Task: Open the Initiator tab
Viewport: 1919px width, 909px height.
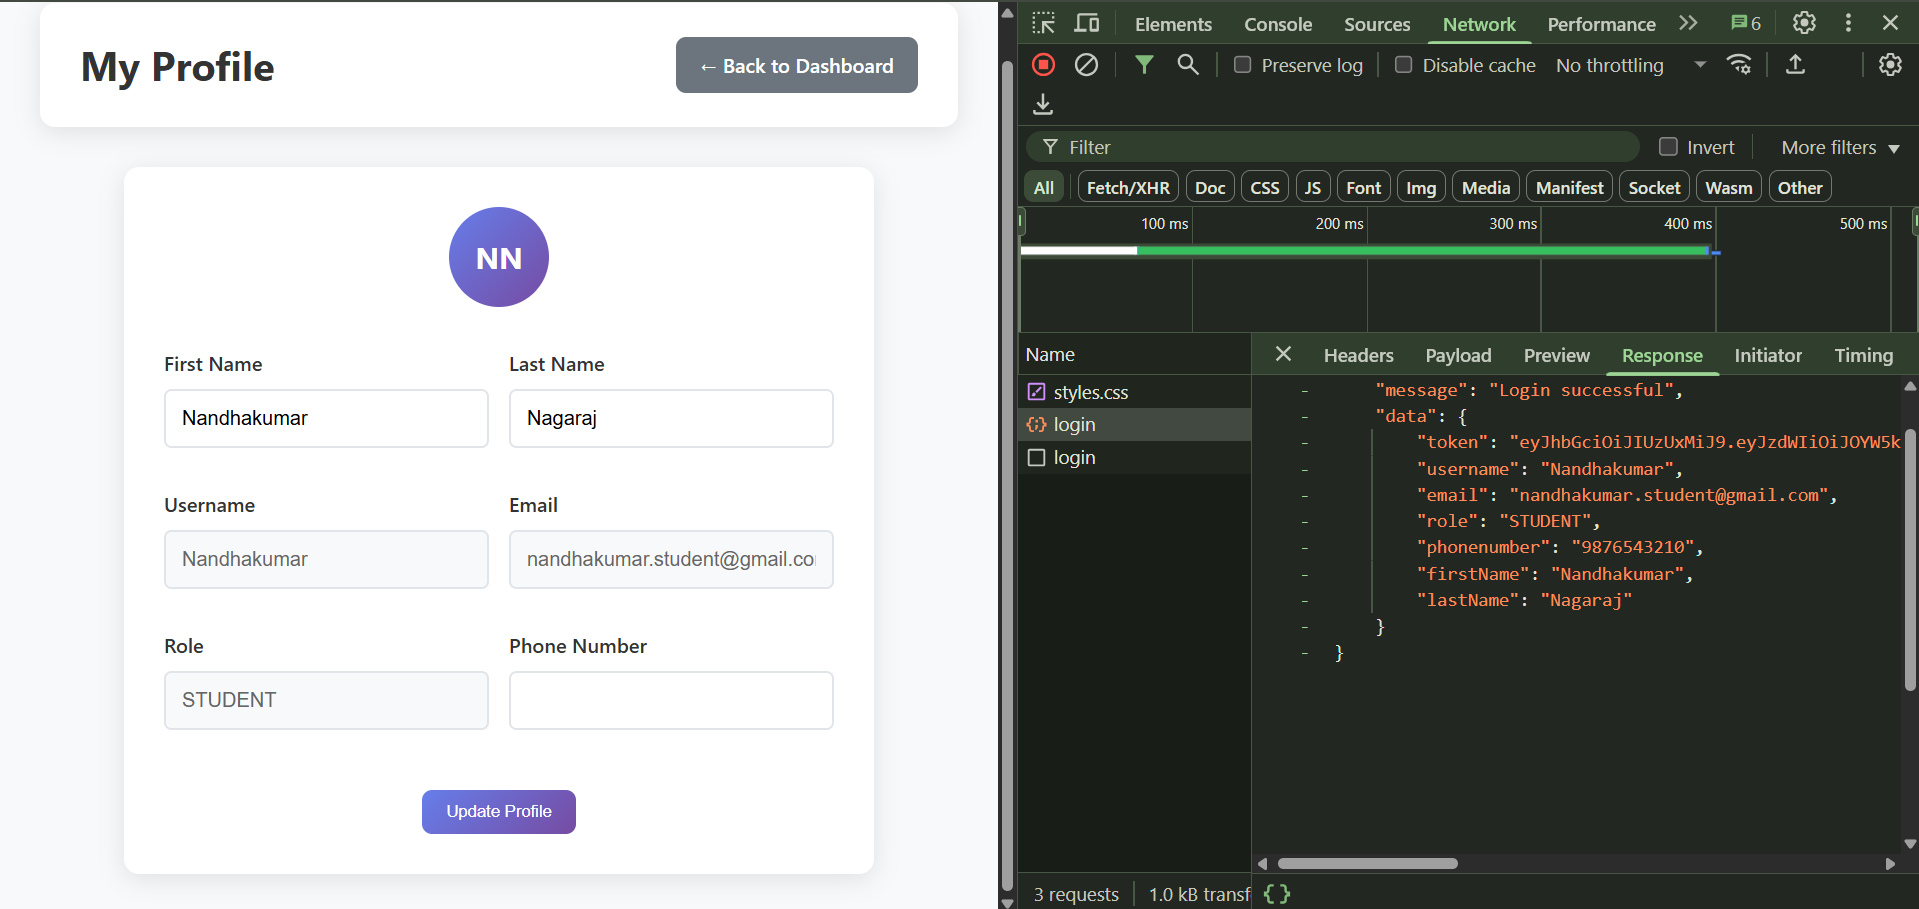Action: click(1768, 355)
